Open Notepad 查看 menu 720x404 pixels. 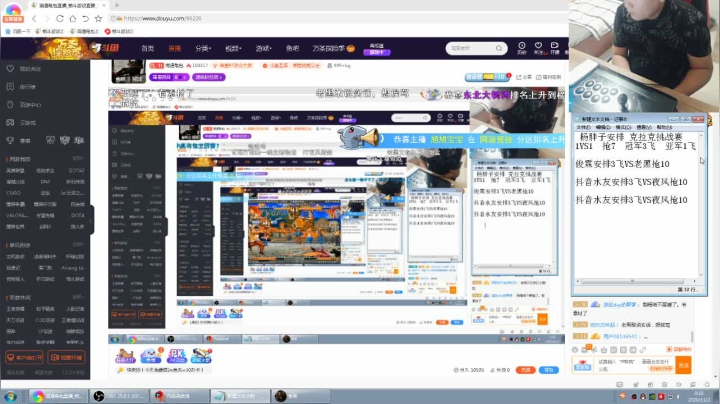point(644,127)
